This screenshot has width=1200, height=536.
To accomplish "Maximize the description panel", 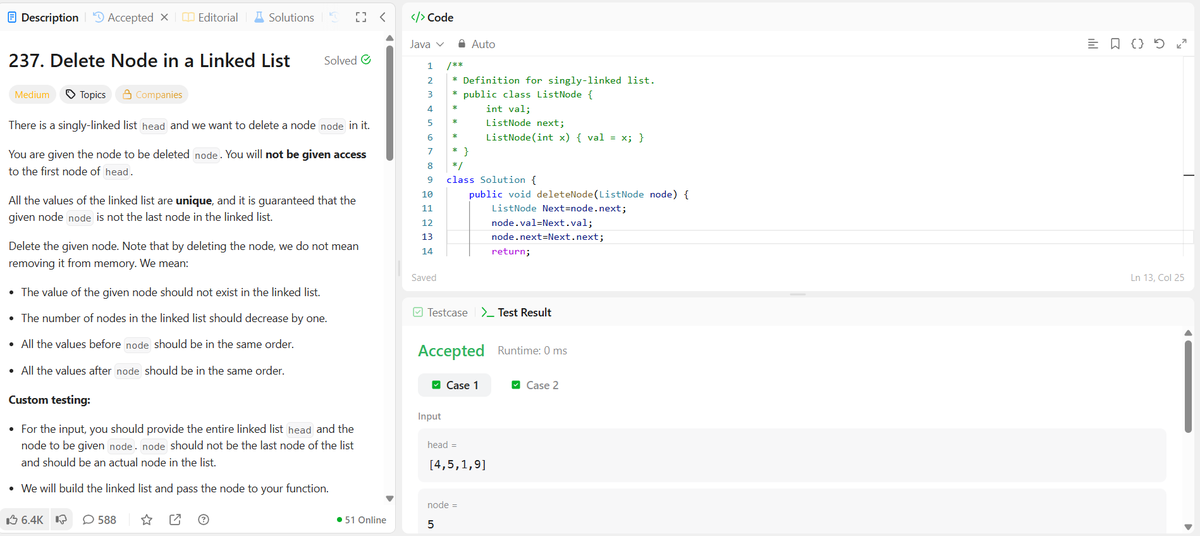I will [361, 17].
